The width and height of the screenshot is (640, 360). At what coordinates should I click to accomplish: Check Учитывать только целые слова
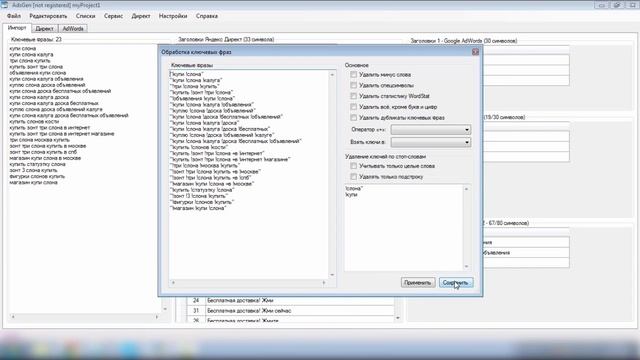(353, 166)
